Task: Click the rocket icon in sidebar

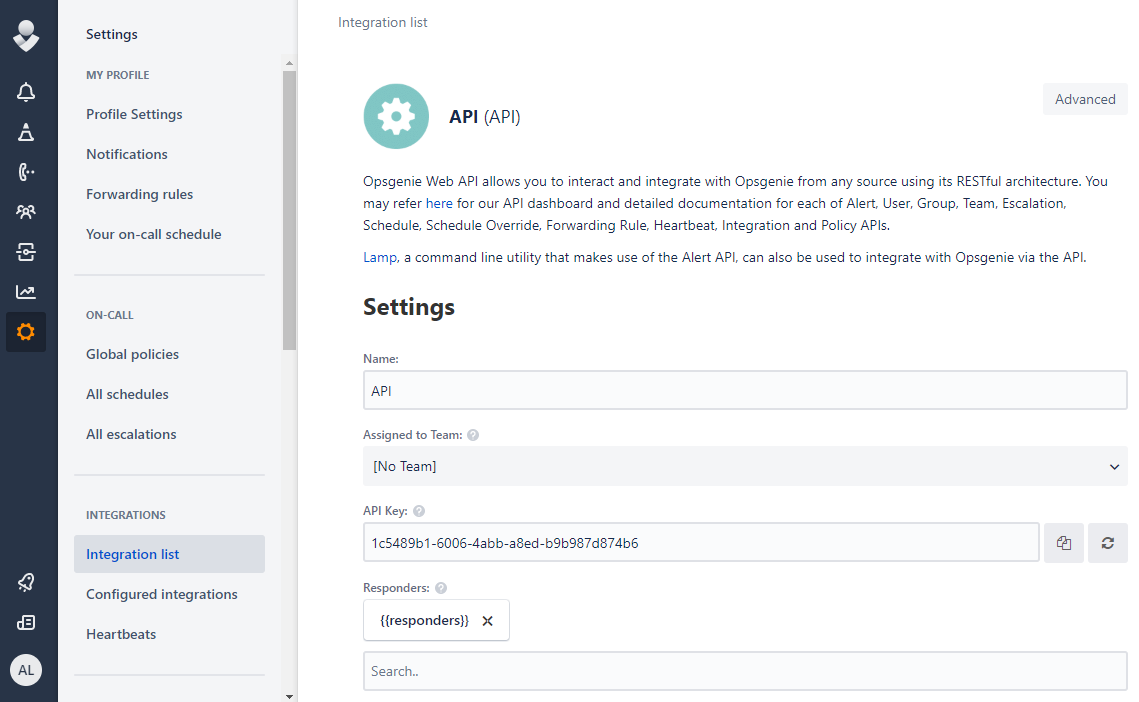Action: (x=26, y=582)
